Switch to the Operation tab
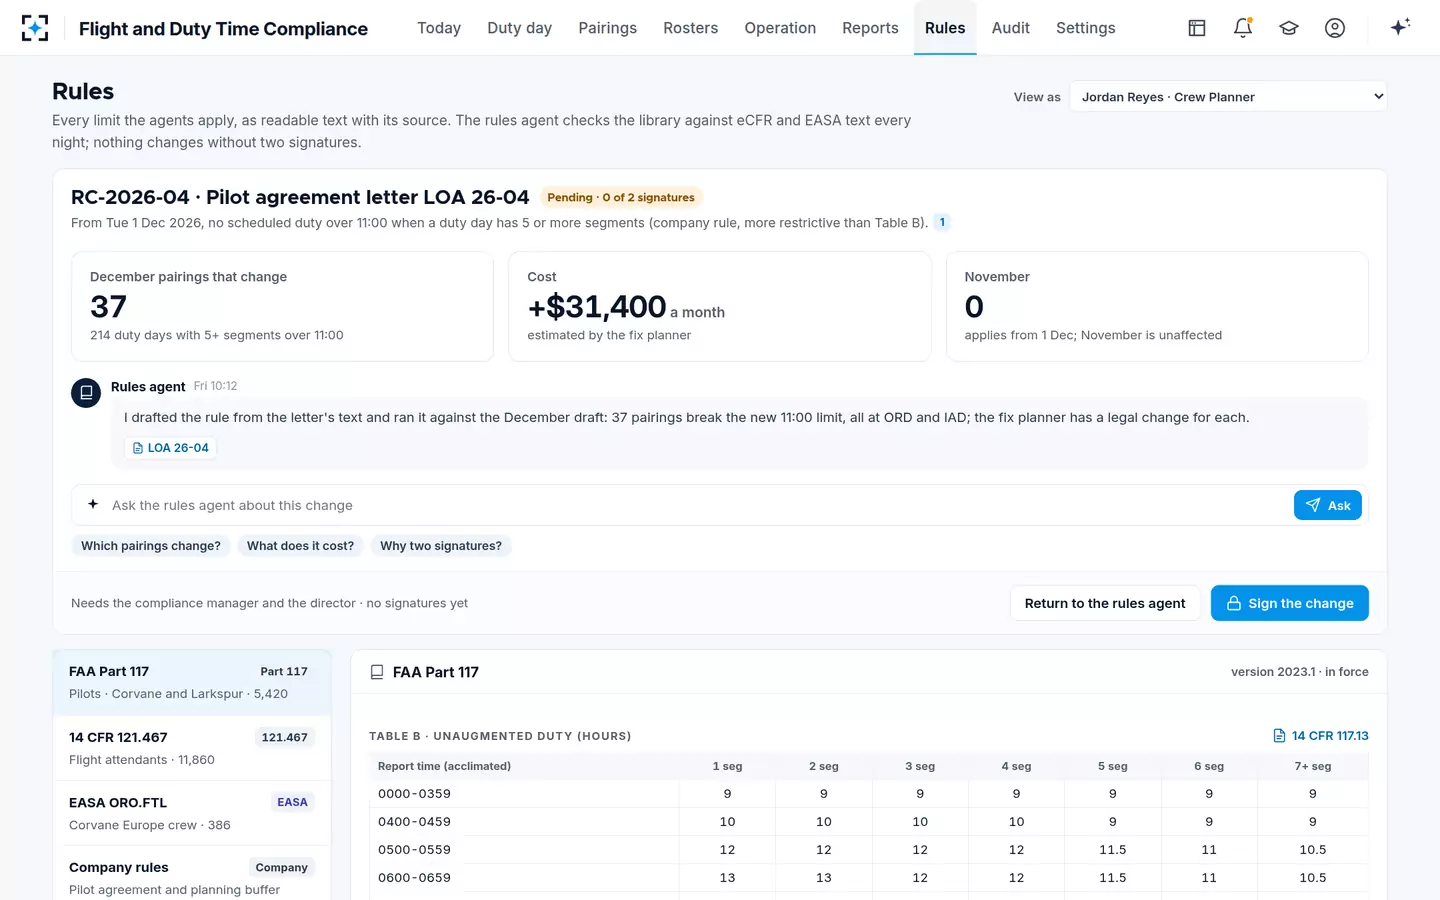1440x900 pixels. click(x=780, y=28)
